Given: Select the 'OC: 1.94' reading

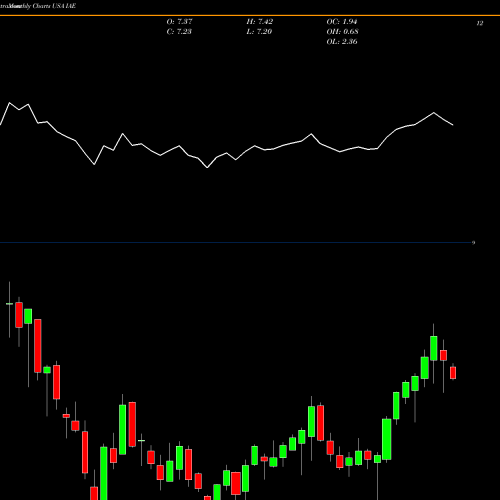Looking at the screenshot, I should click(342, 22).
